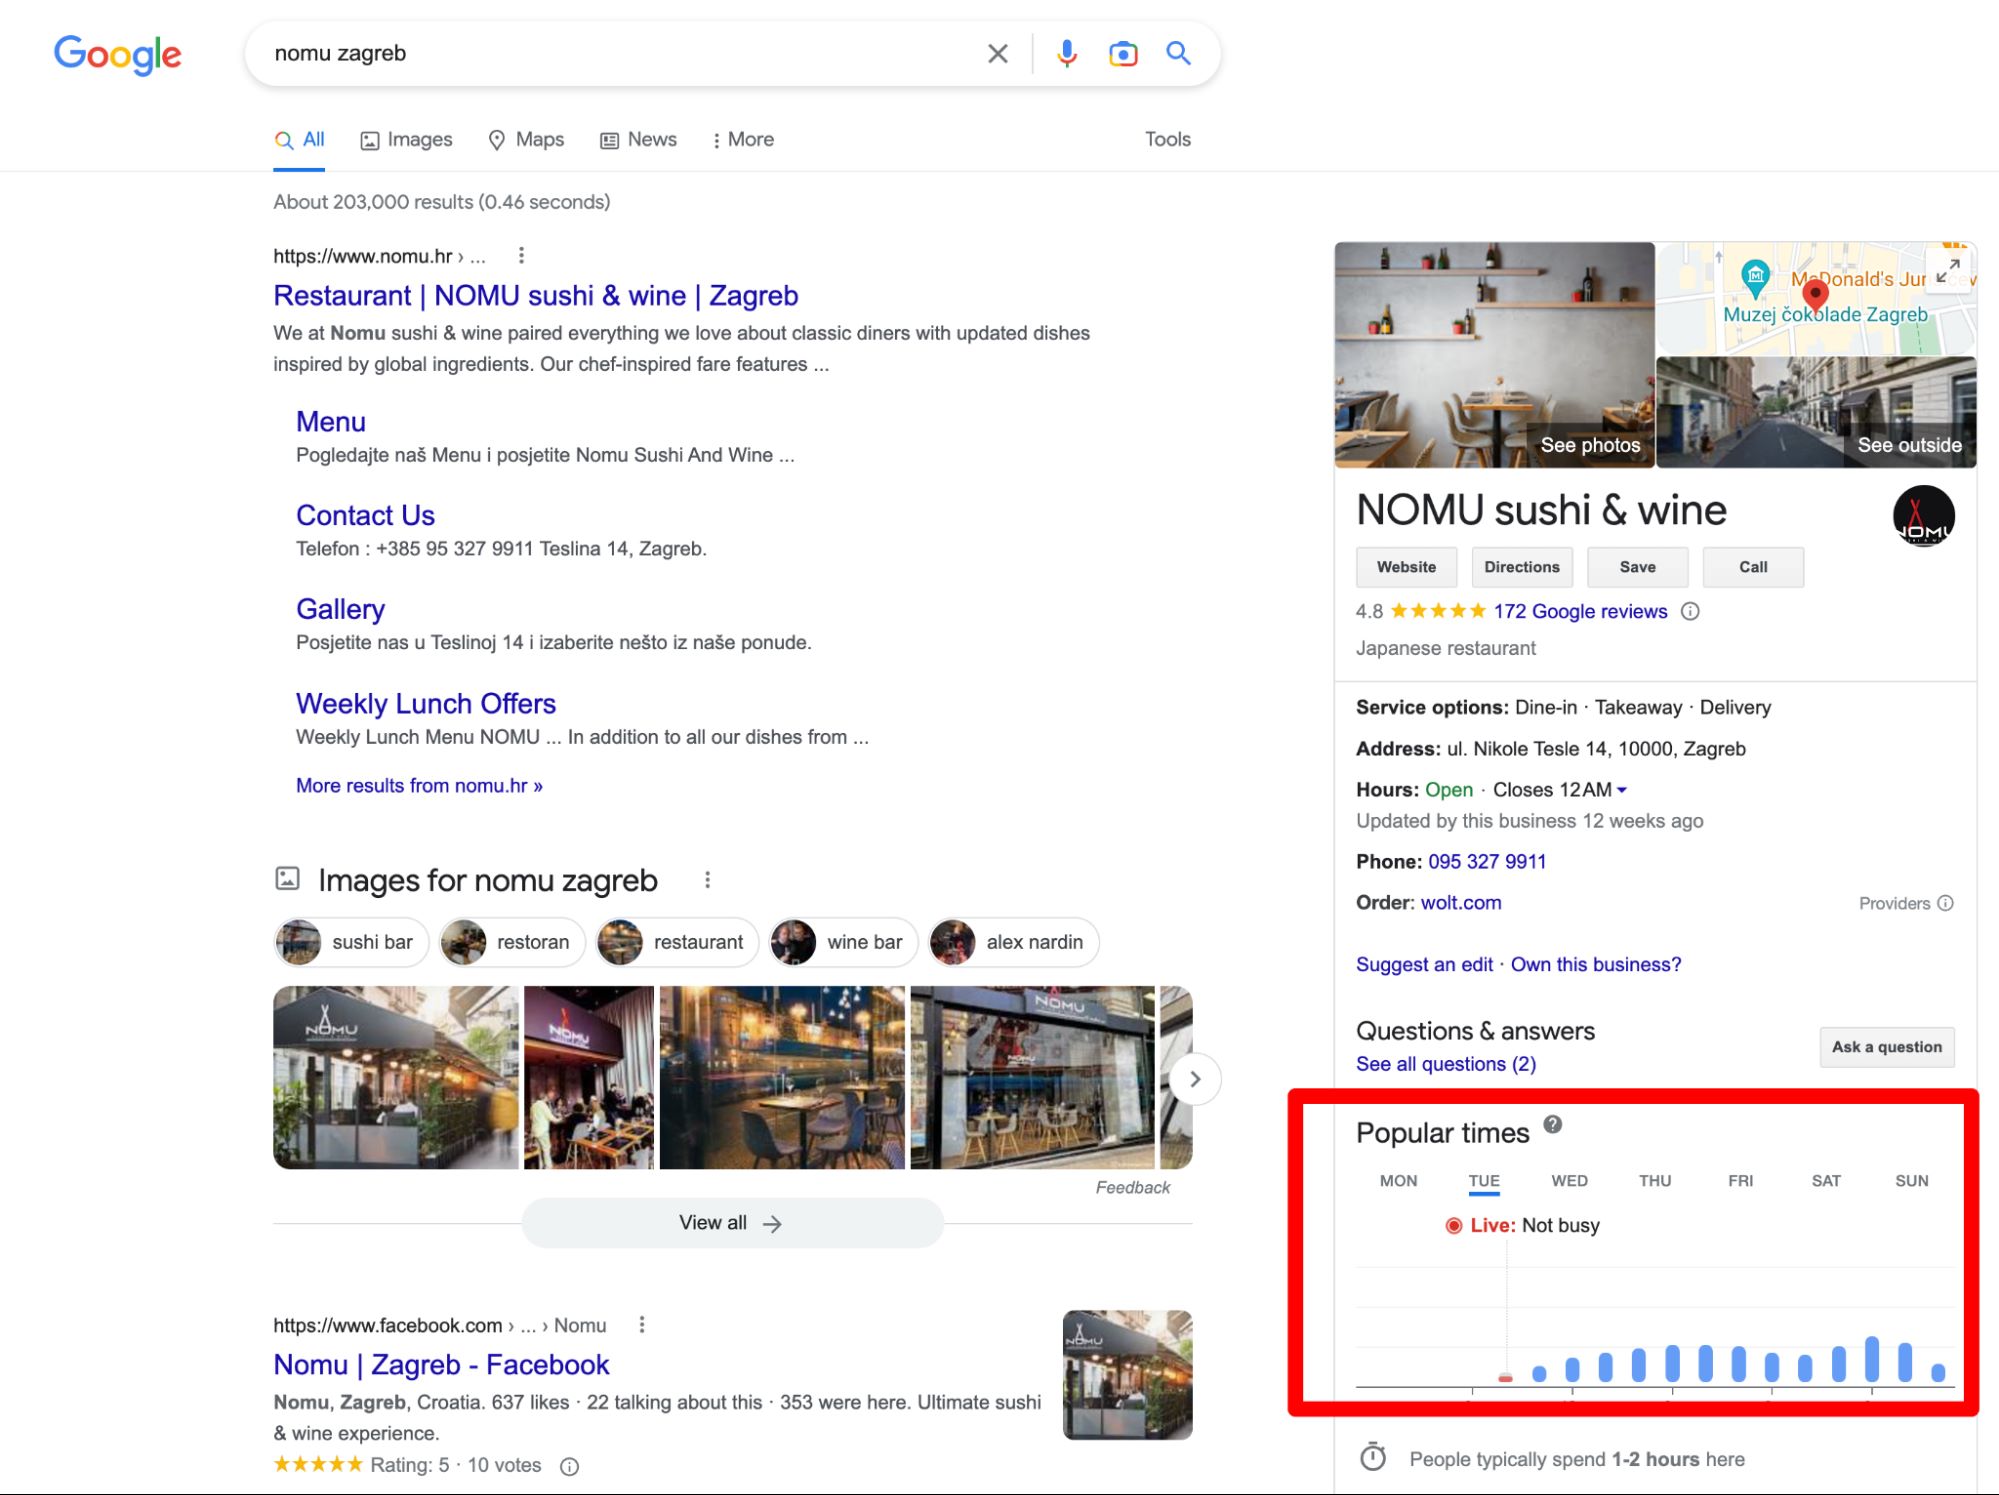Expand the opening hours dropdown arrow
Screen dimensions: 1999x1495
click(x=1622, y=790)
